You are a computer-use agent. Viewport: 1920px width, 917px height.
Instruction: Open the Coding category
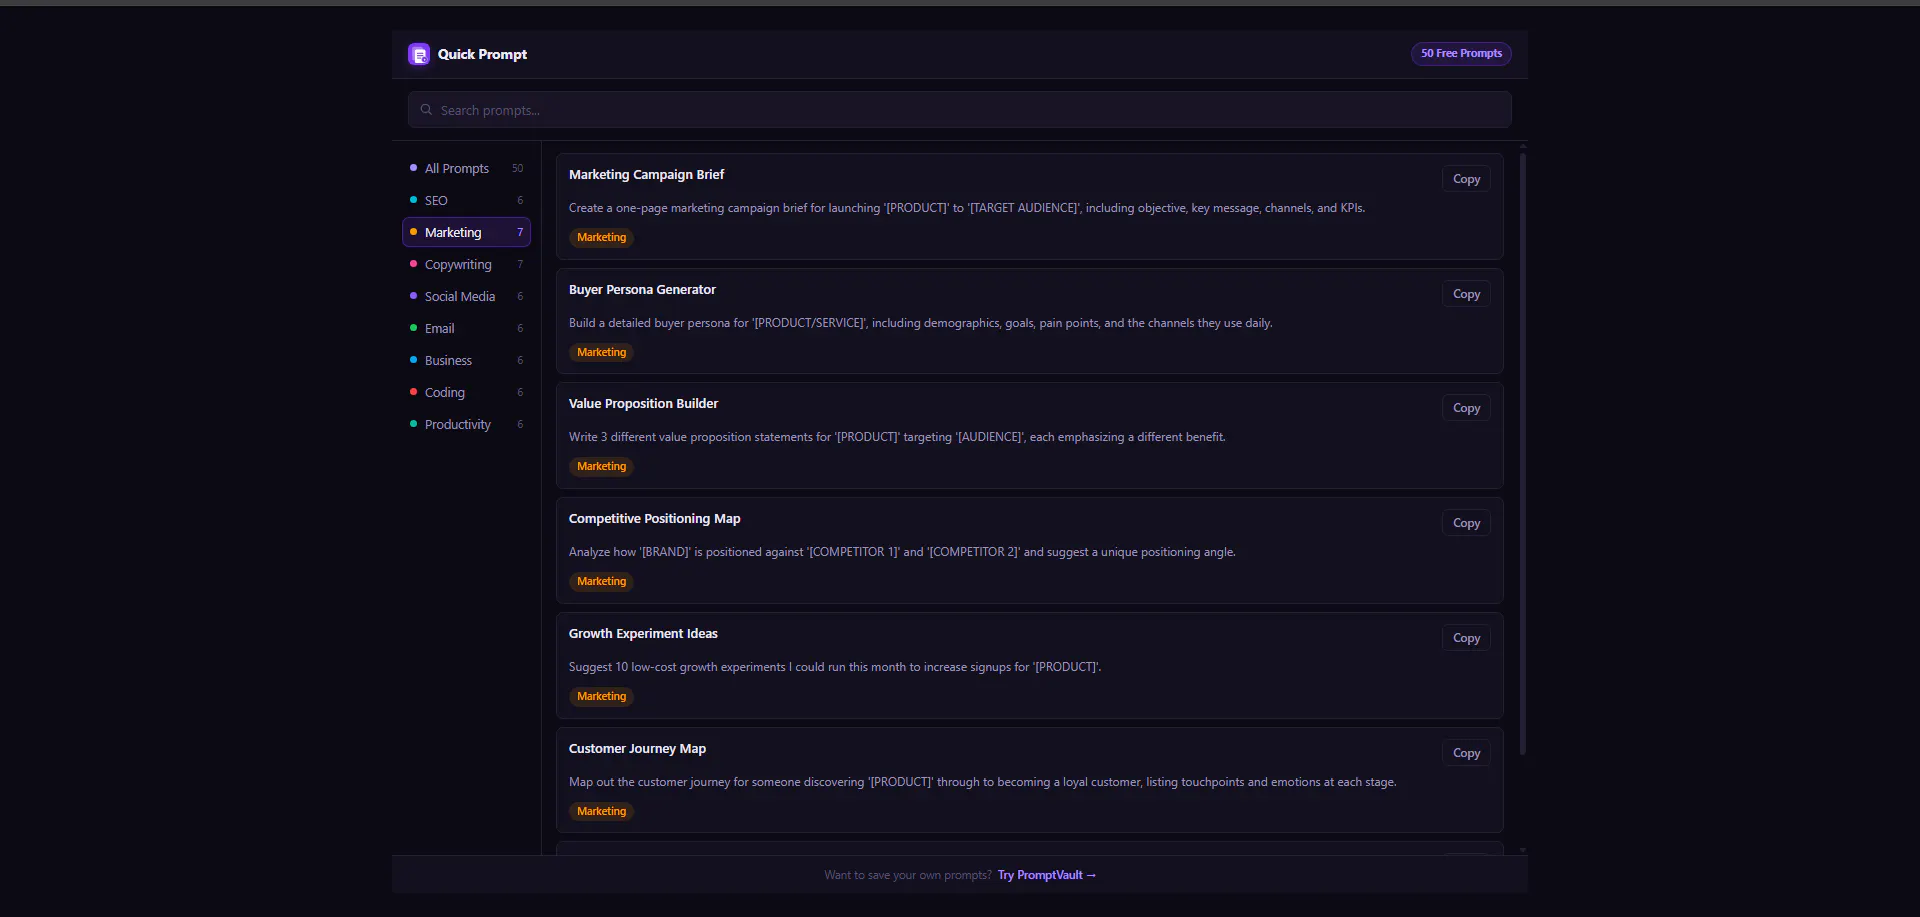tap(466, 392)
